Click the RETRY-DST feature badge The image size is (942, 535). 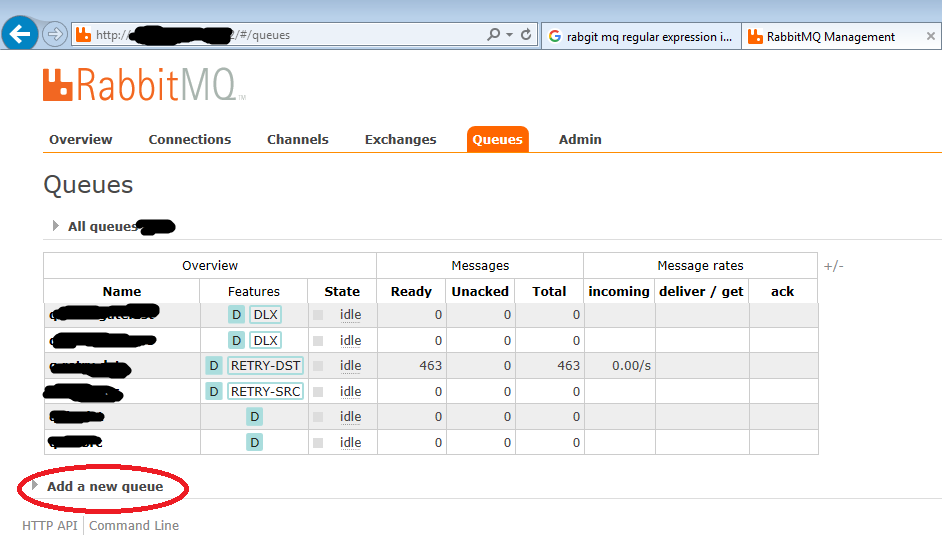click(266, 366)
